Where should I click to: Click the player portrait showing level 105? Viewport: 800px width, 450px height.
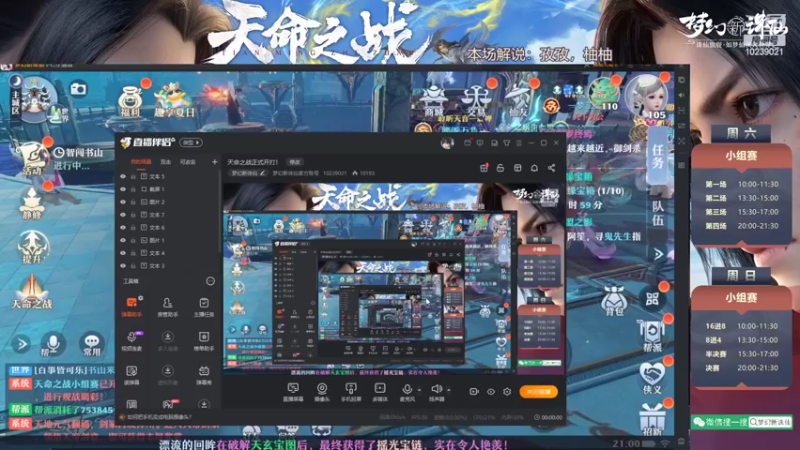(647, 97)
